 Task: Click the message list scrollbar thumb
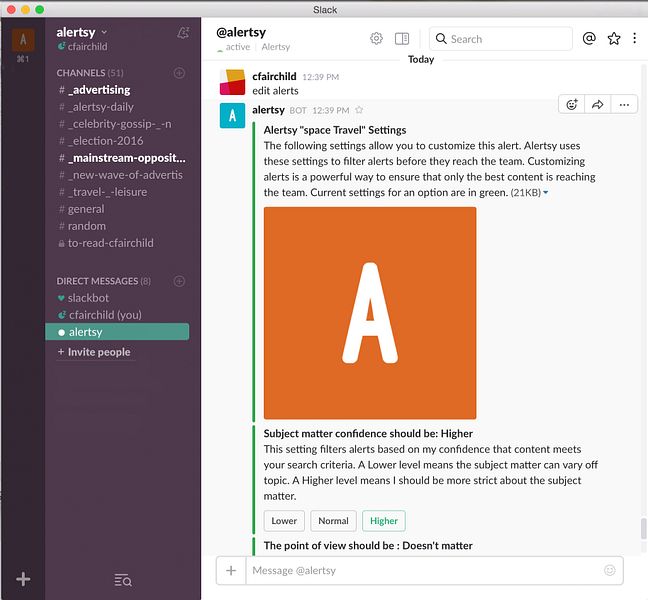click(x=643, y=529)
